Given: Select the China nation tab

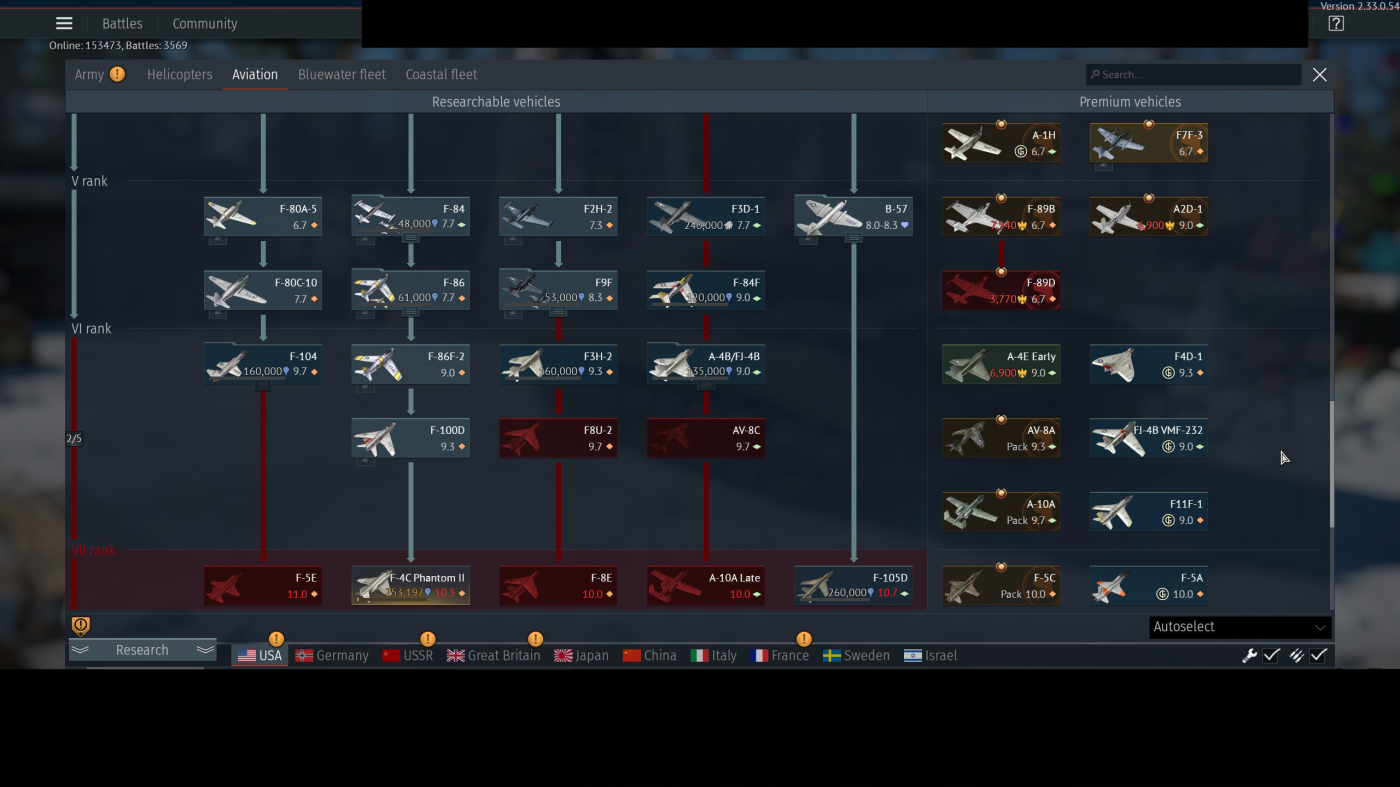Looking at the screenshot, I should pos(650,656).
